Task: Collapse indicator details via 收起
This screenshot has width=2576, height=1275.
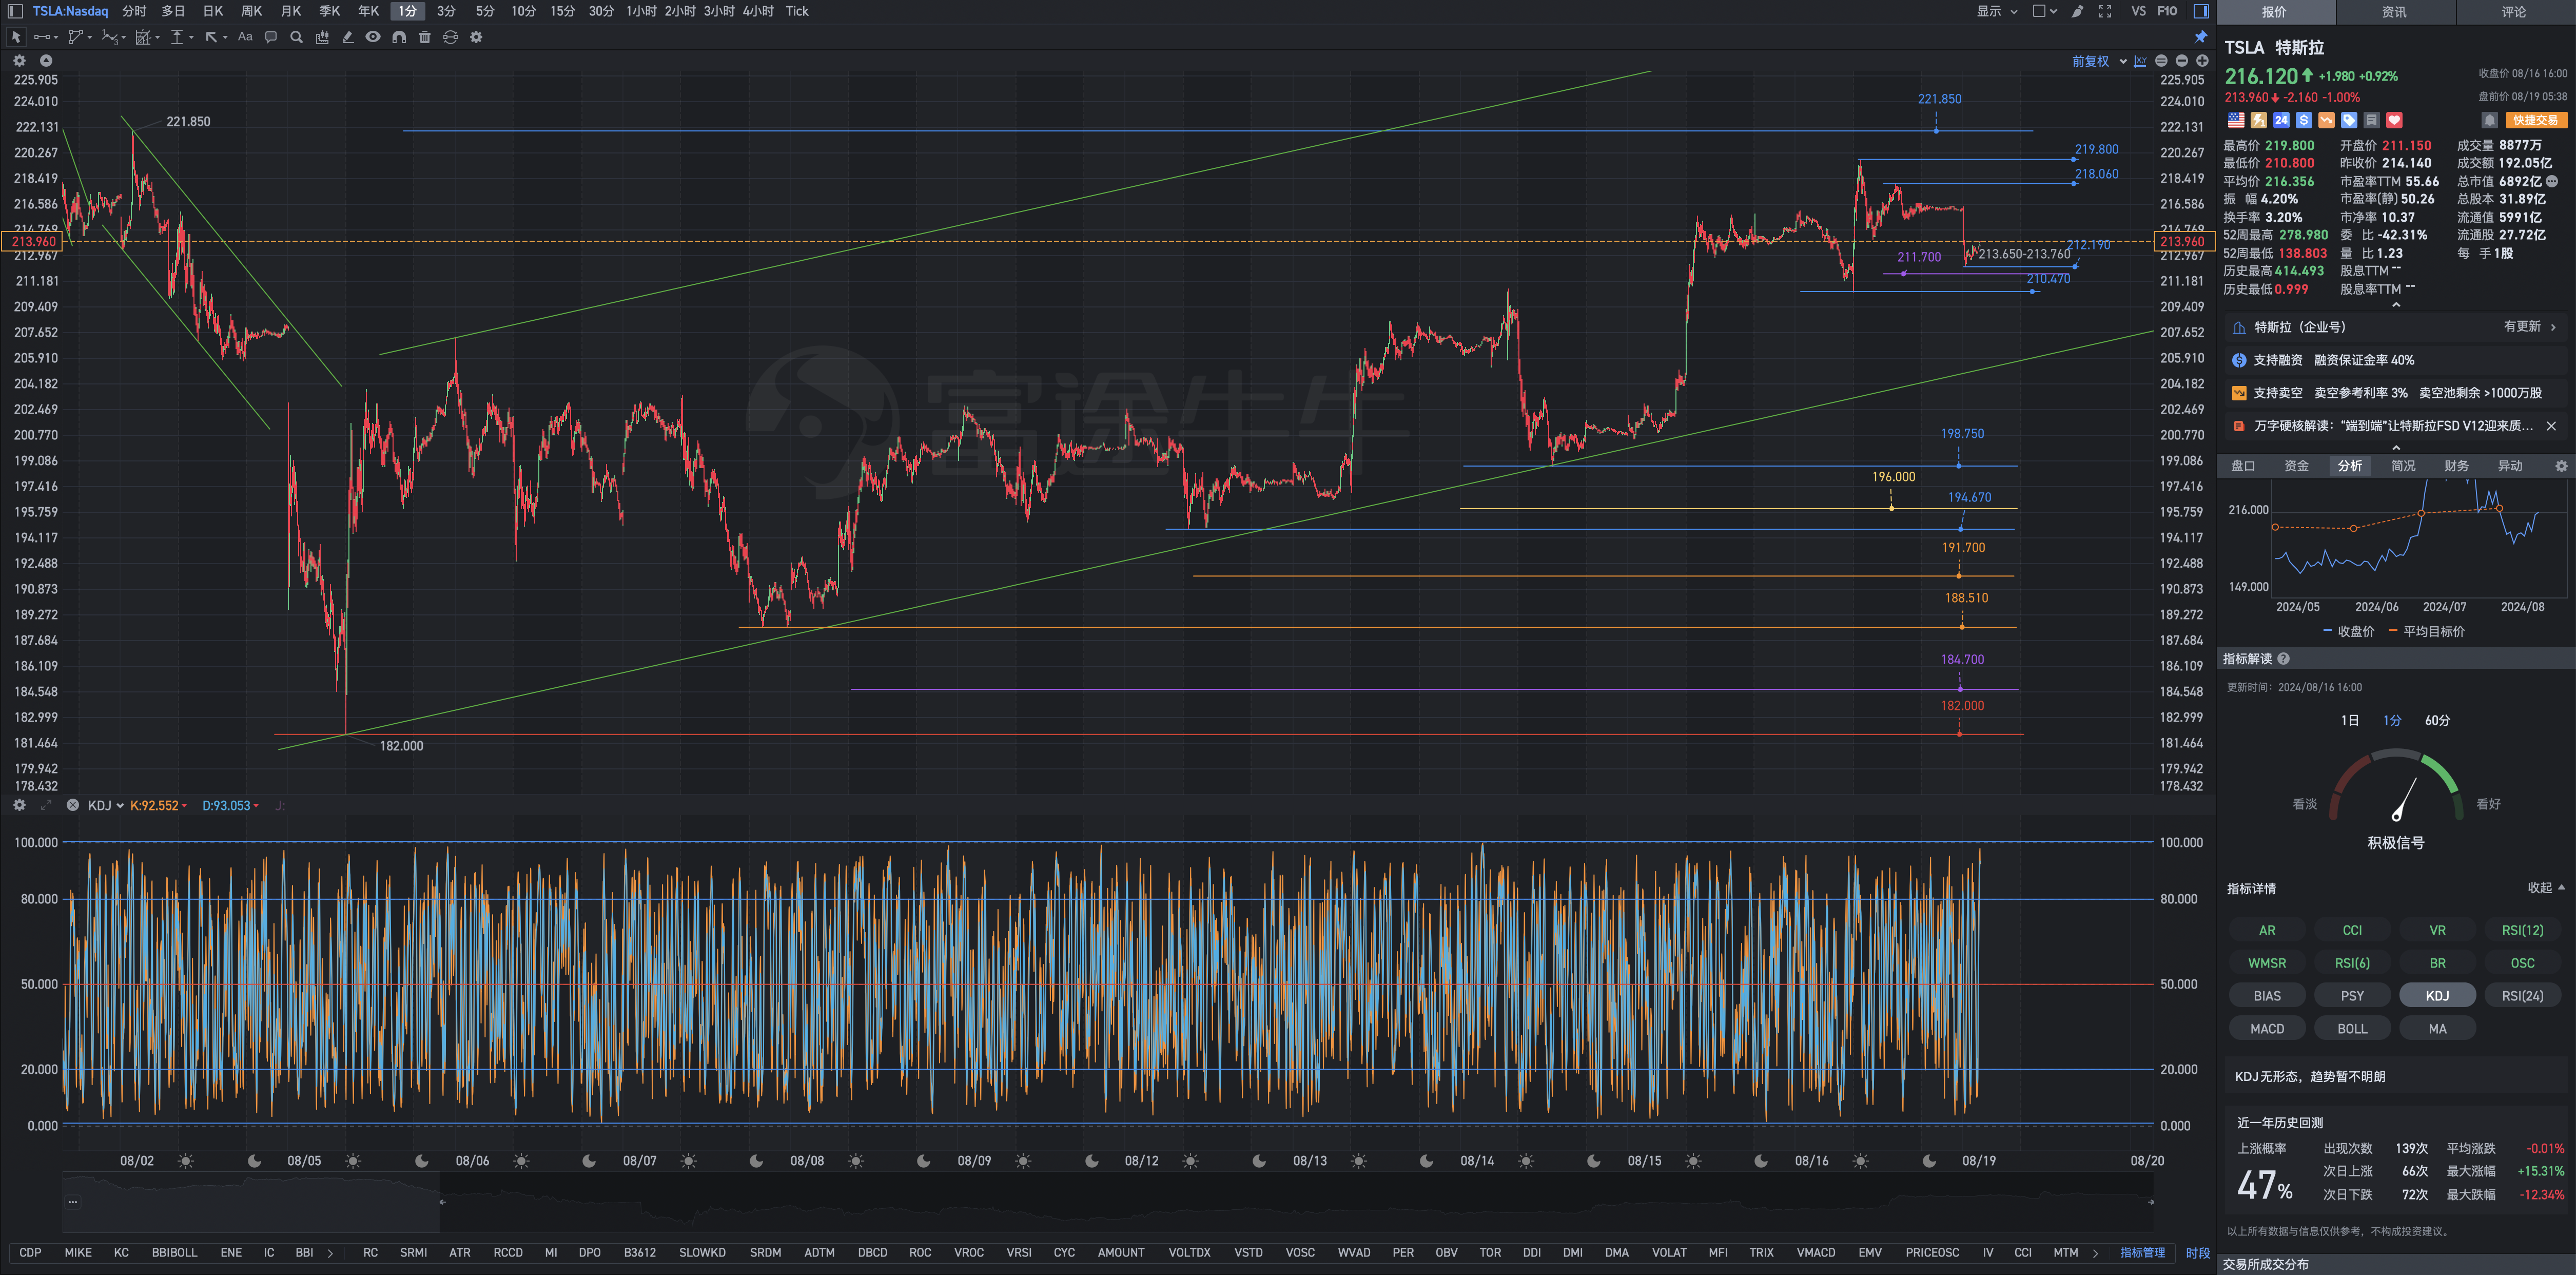Action: coord(2545,887)
